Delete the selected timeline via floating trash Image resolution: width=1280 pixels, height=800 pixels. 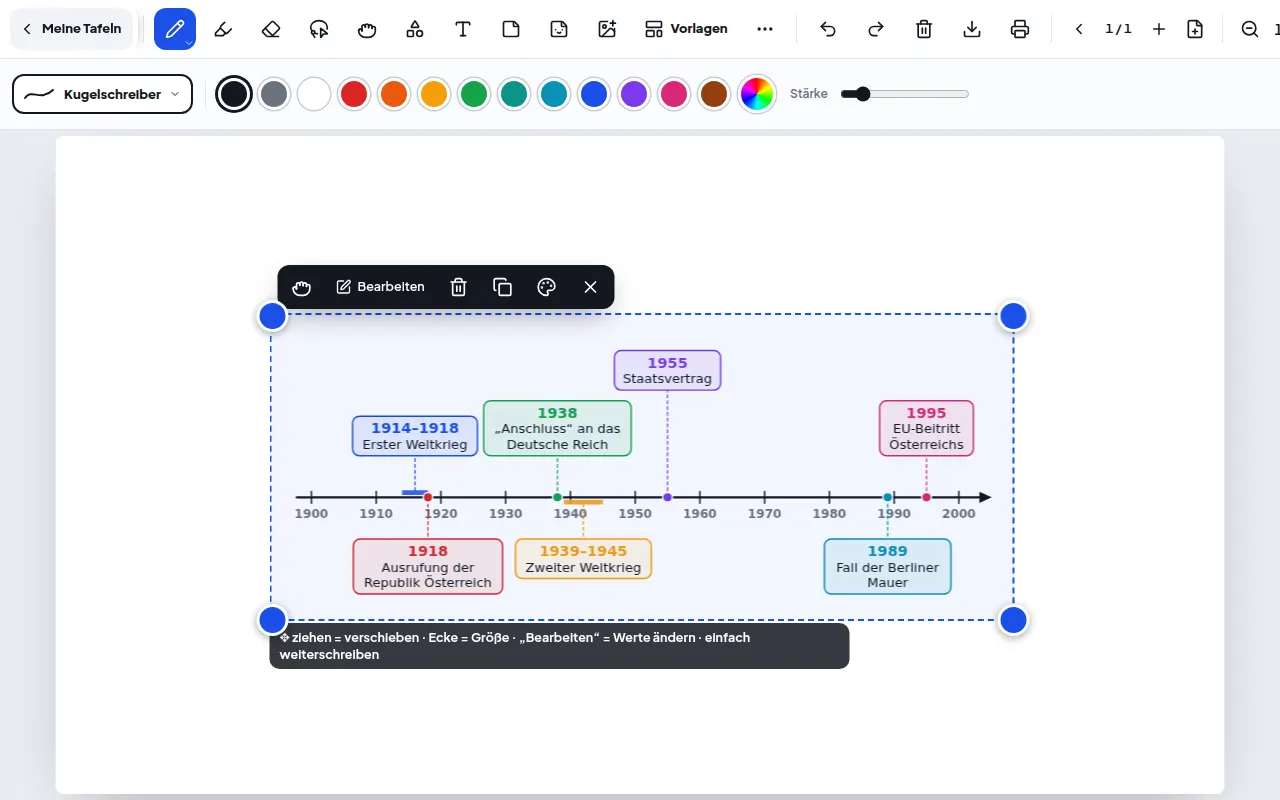(458, 287)
